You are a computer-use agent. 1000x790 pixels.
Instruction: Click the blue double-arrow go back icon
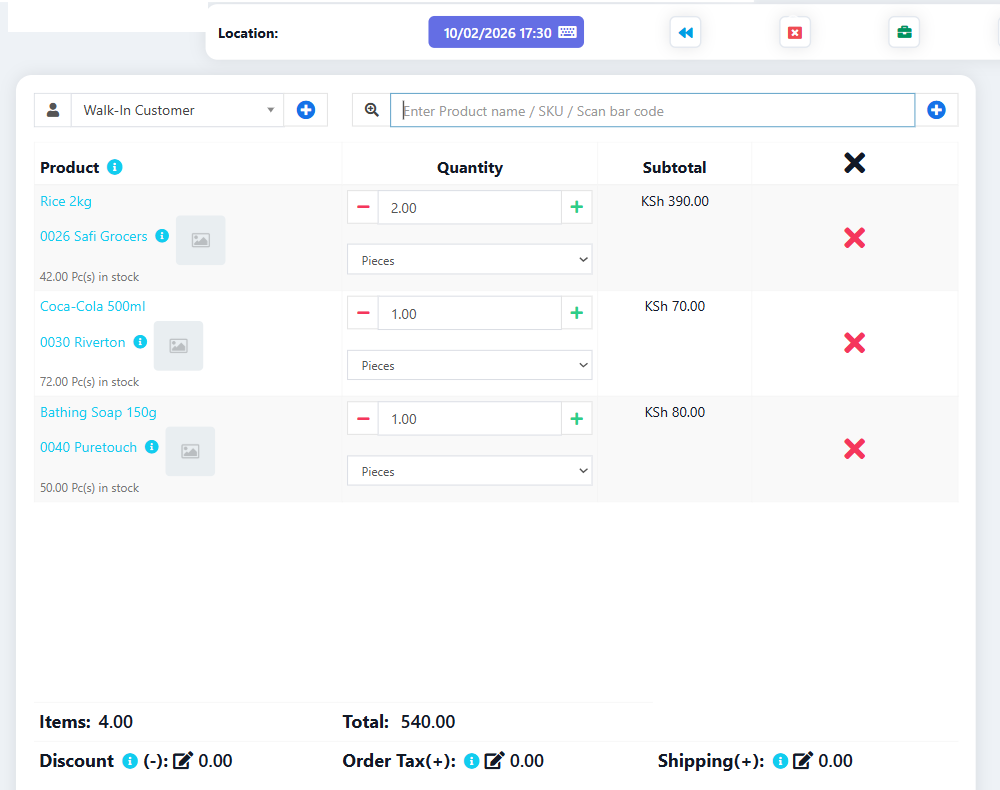click(686, 33)
